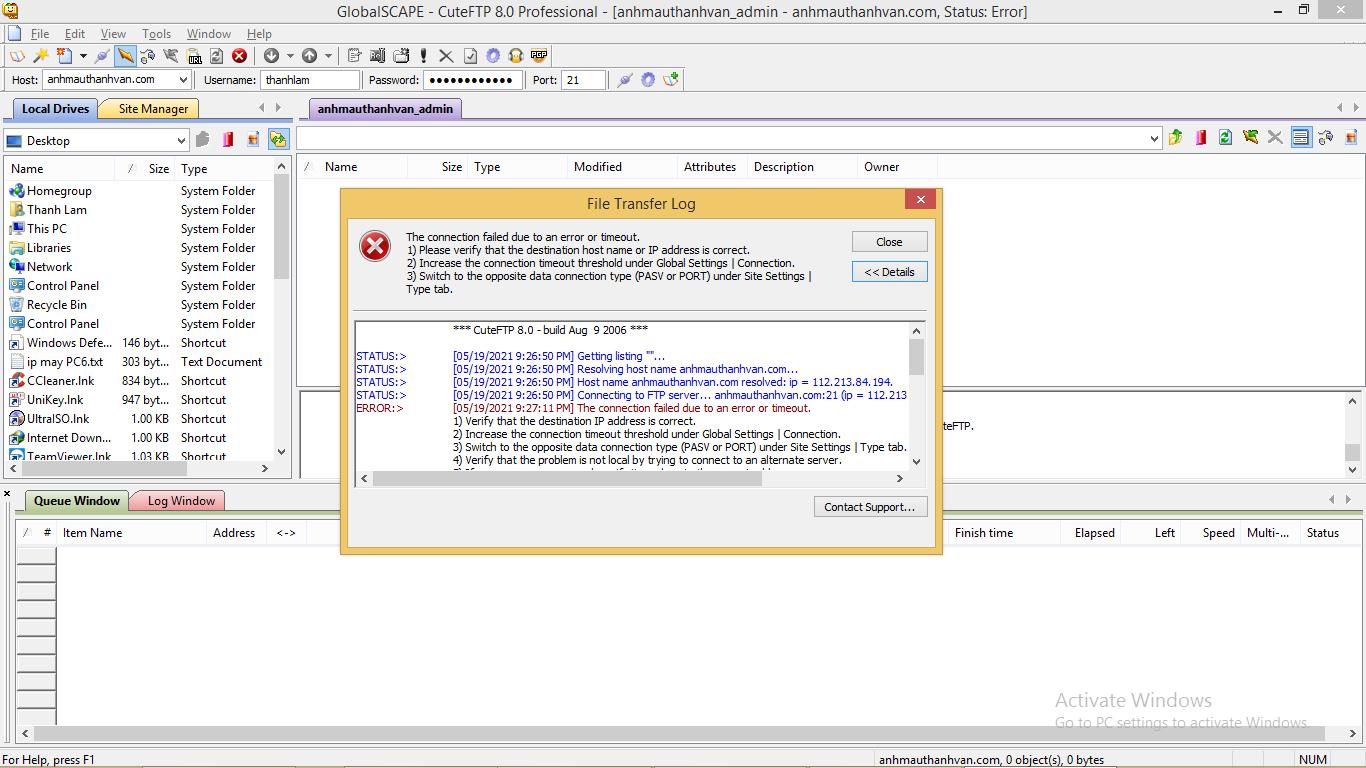Click the local file list scroll down arrow
This screenshot has width=1366, height=768.
[281, 451]
